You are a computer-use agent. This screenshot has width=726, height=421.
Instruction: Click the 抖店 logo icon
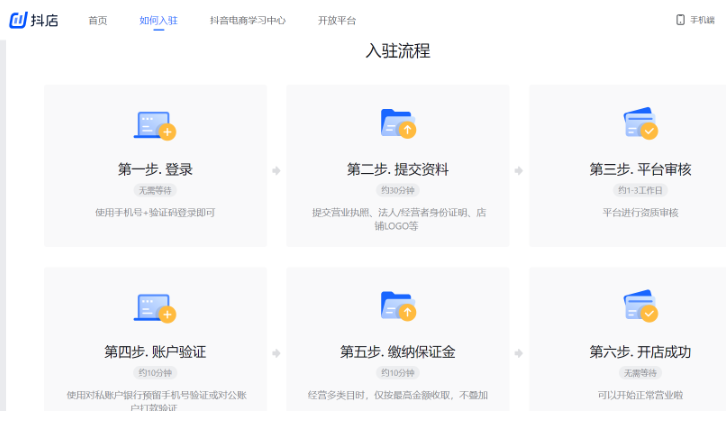(x=18, y=20)
